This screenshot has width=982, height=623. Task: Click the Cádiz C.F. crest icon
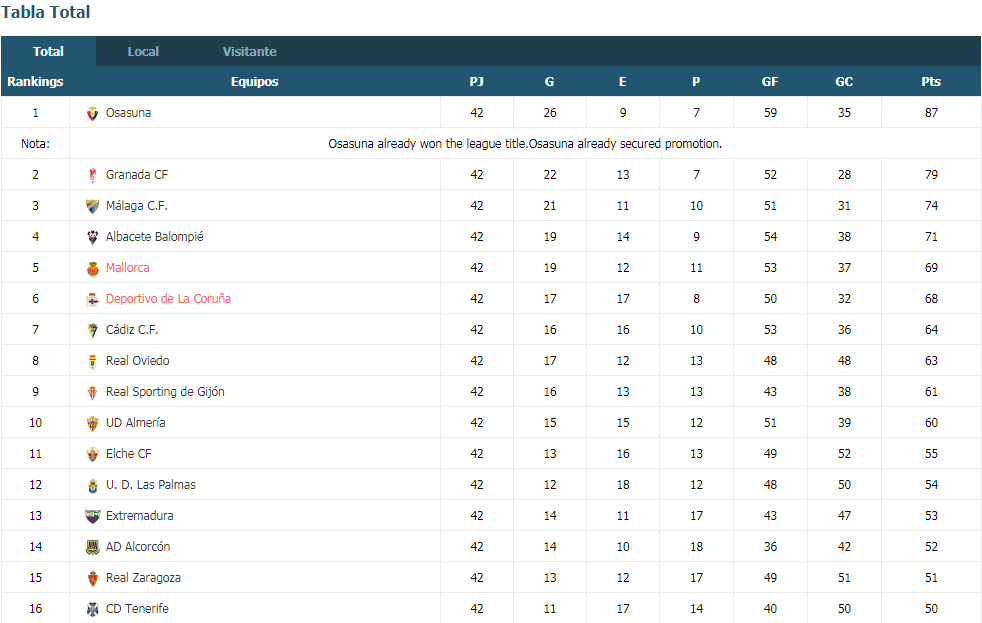[93, 330]
